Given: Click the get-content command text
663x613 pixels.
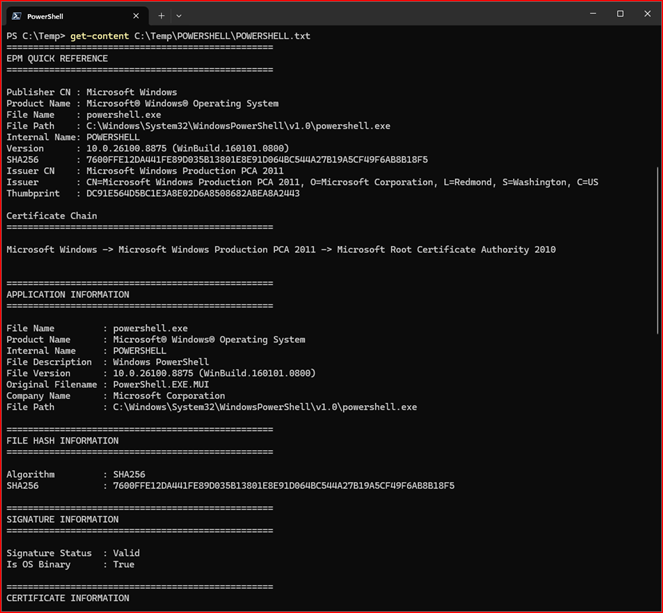Looking at the screenshot, I should click(x=99, y=36).
